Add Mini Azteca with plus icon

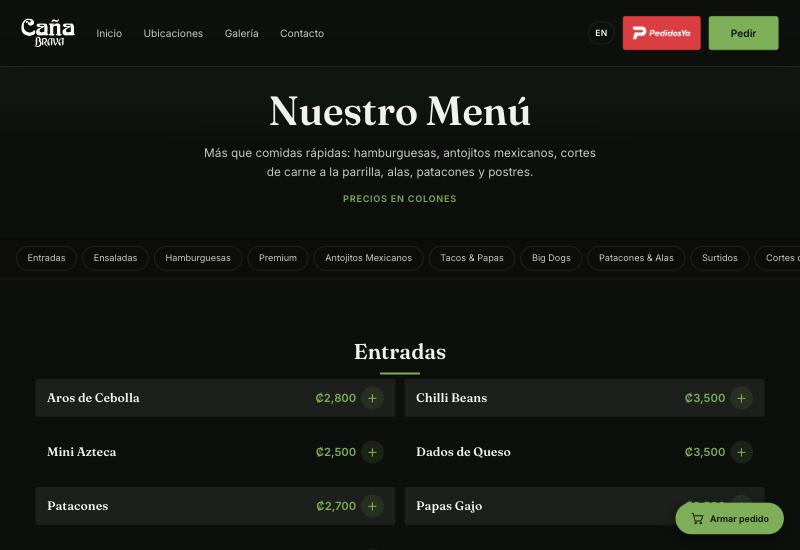[x=372, y=452]
